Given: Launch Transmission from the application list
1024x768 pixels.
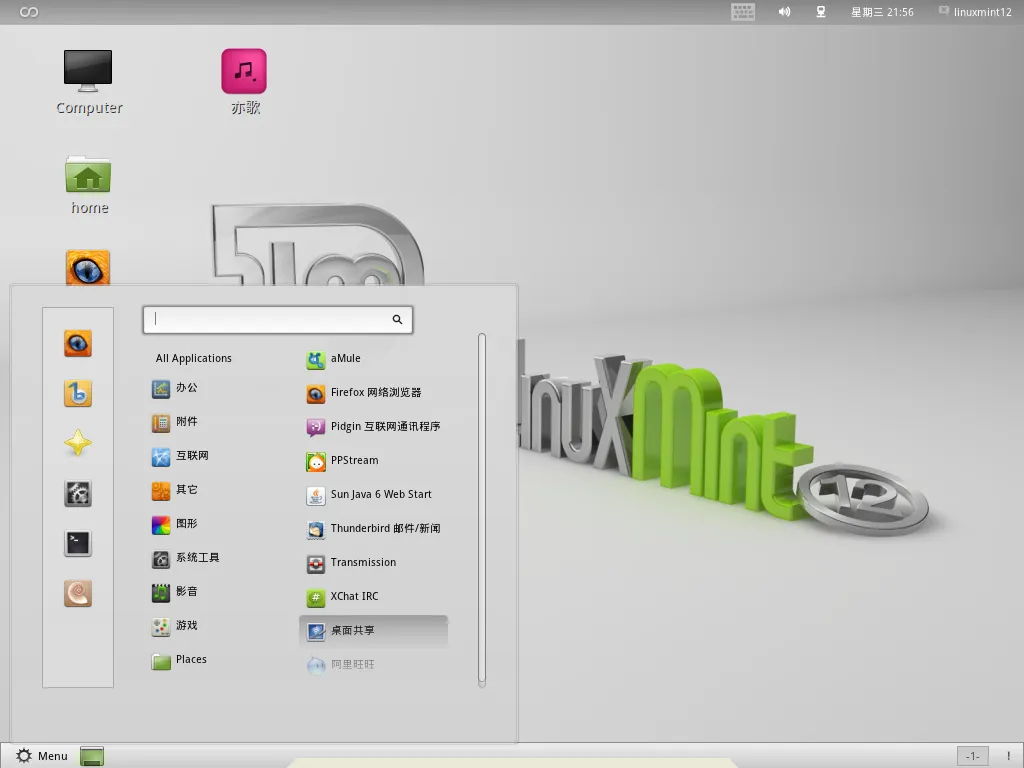Looking at the screenshot, I should 363,563.
